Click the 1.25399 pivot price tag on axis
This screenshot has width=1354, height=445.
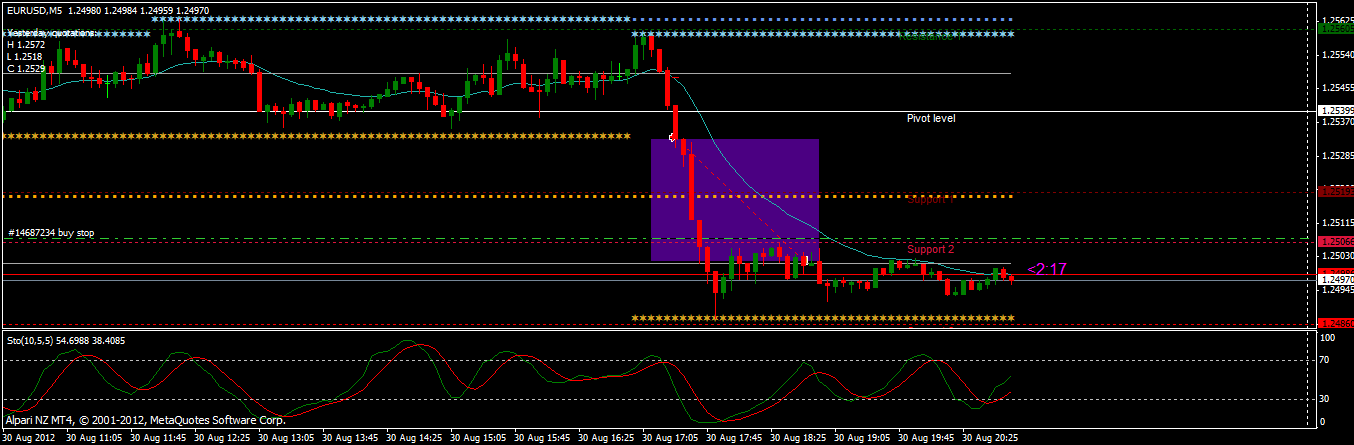(1336, 110)
